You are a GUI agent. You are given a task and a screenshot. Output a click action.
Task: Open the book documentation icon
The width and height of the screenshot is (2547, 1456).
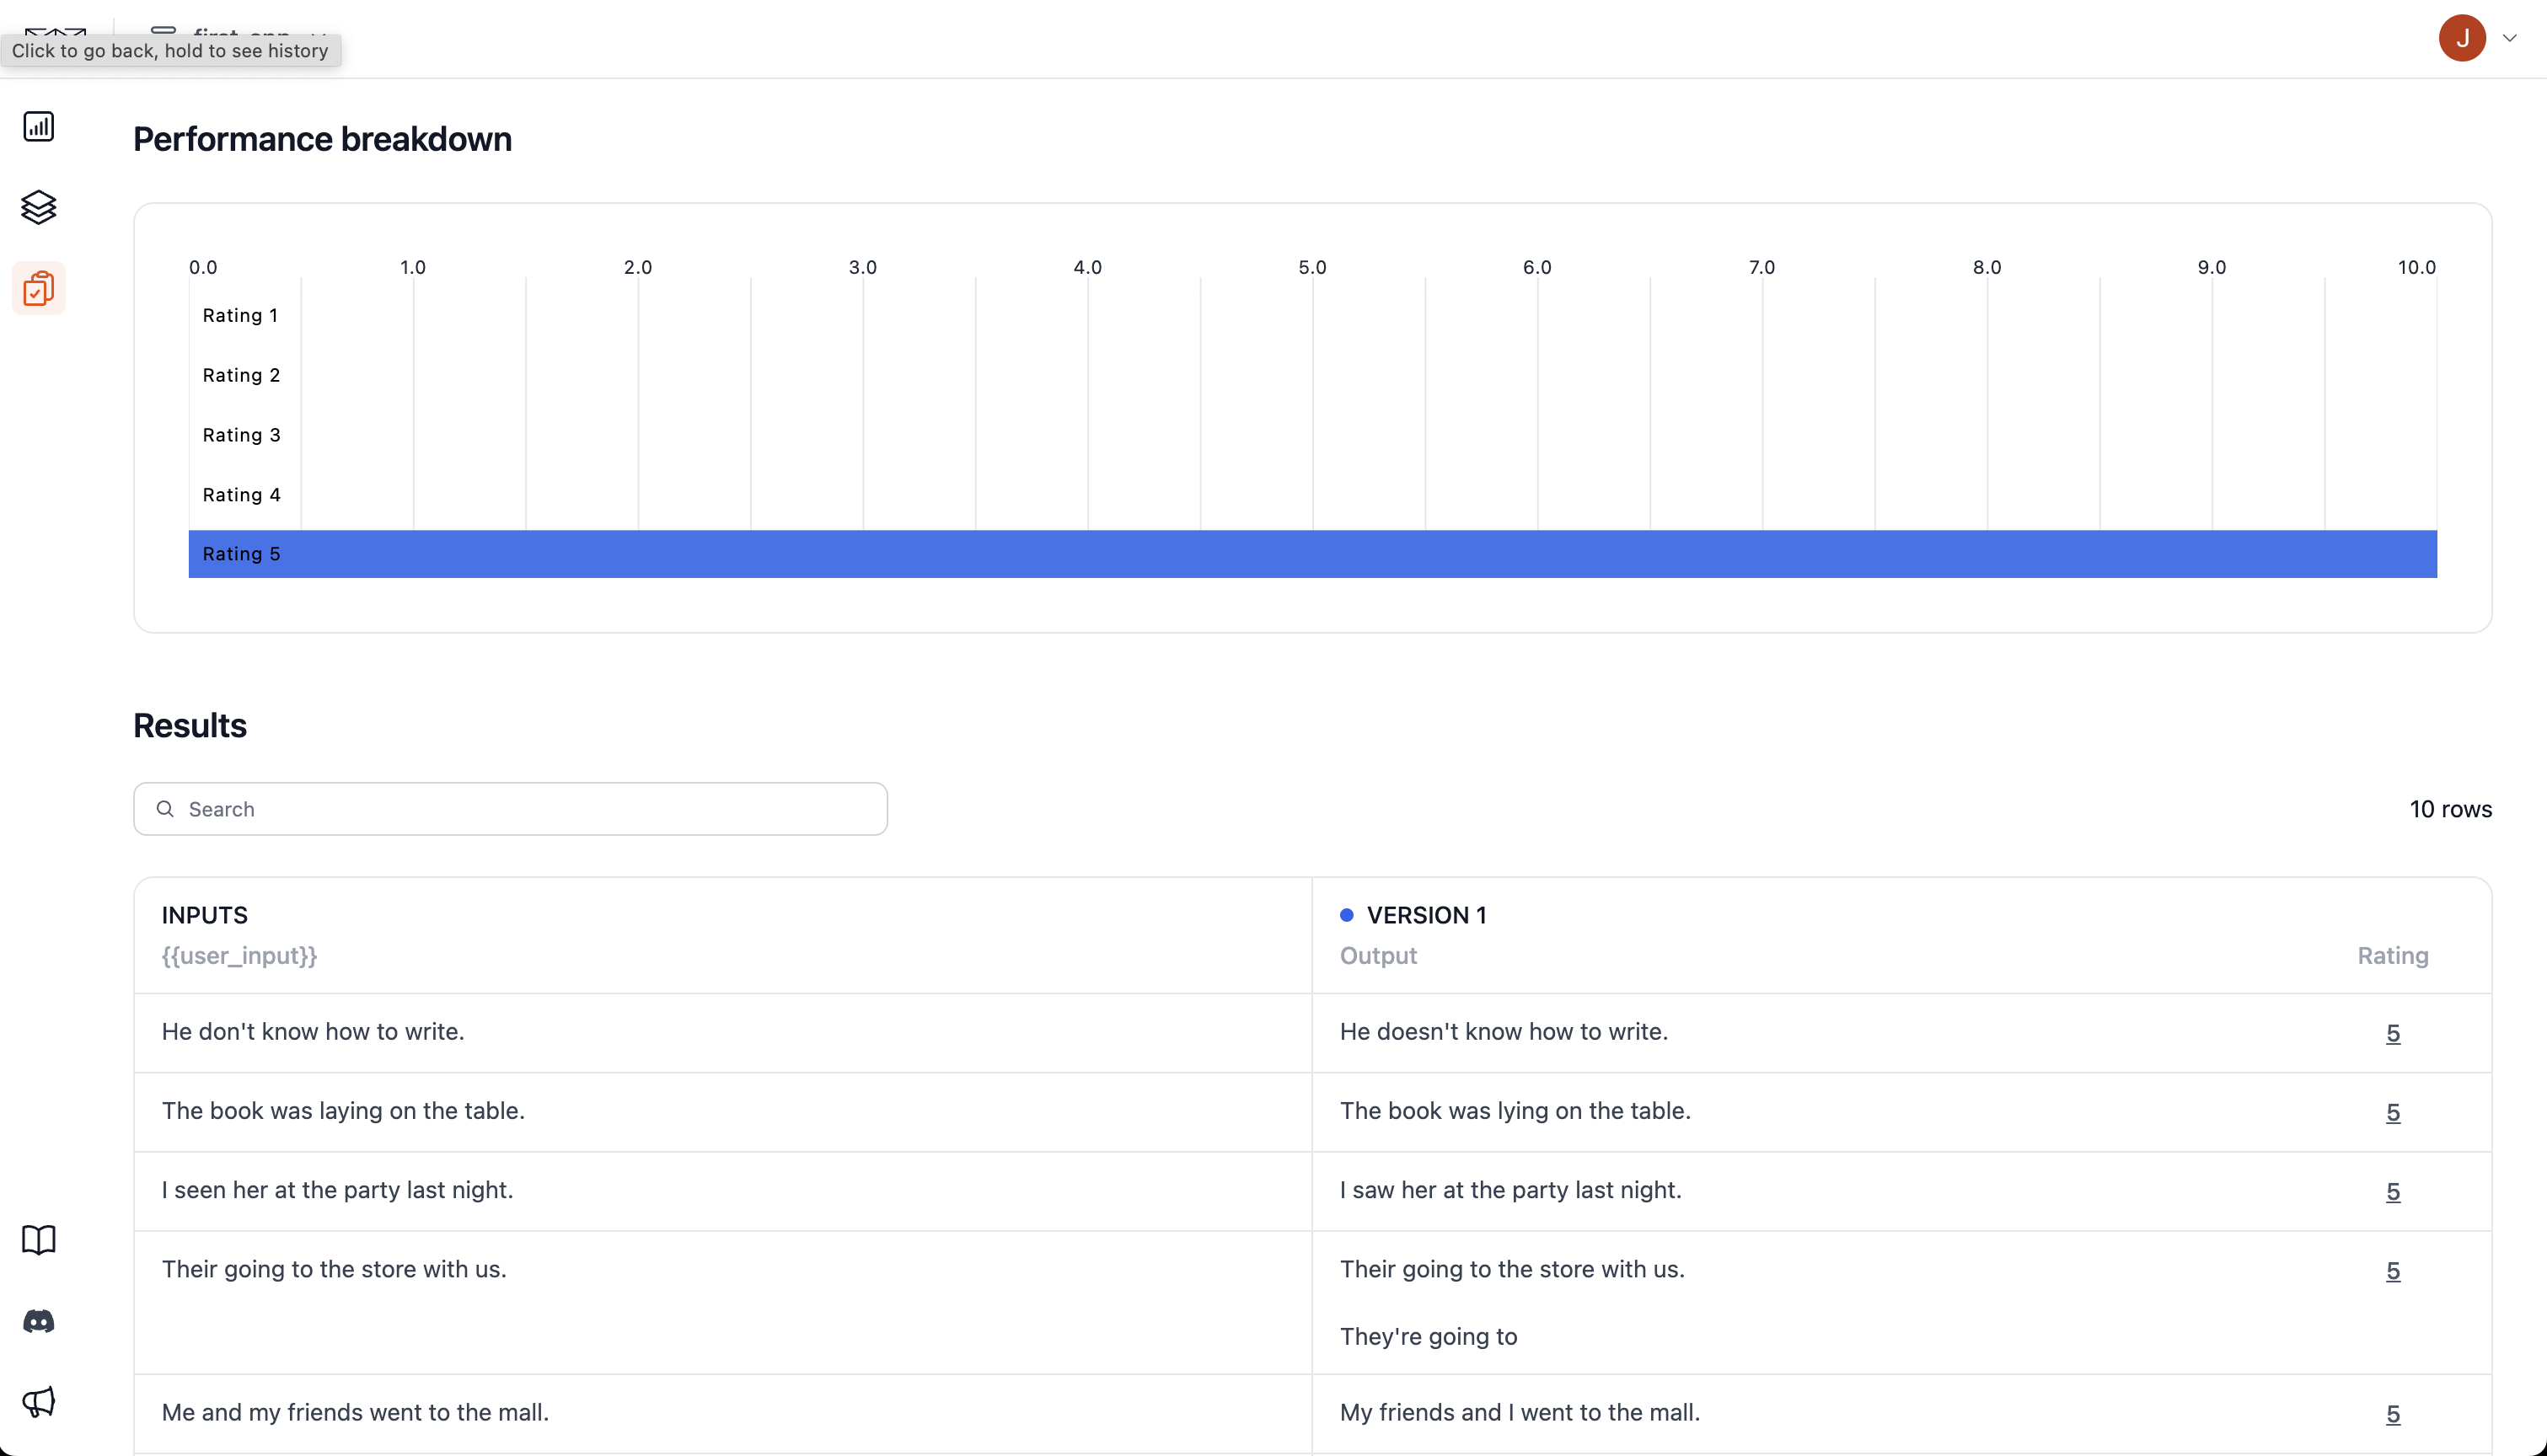38,1240
